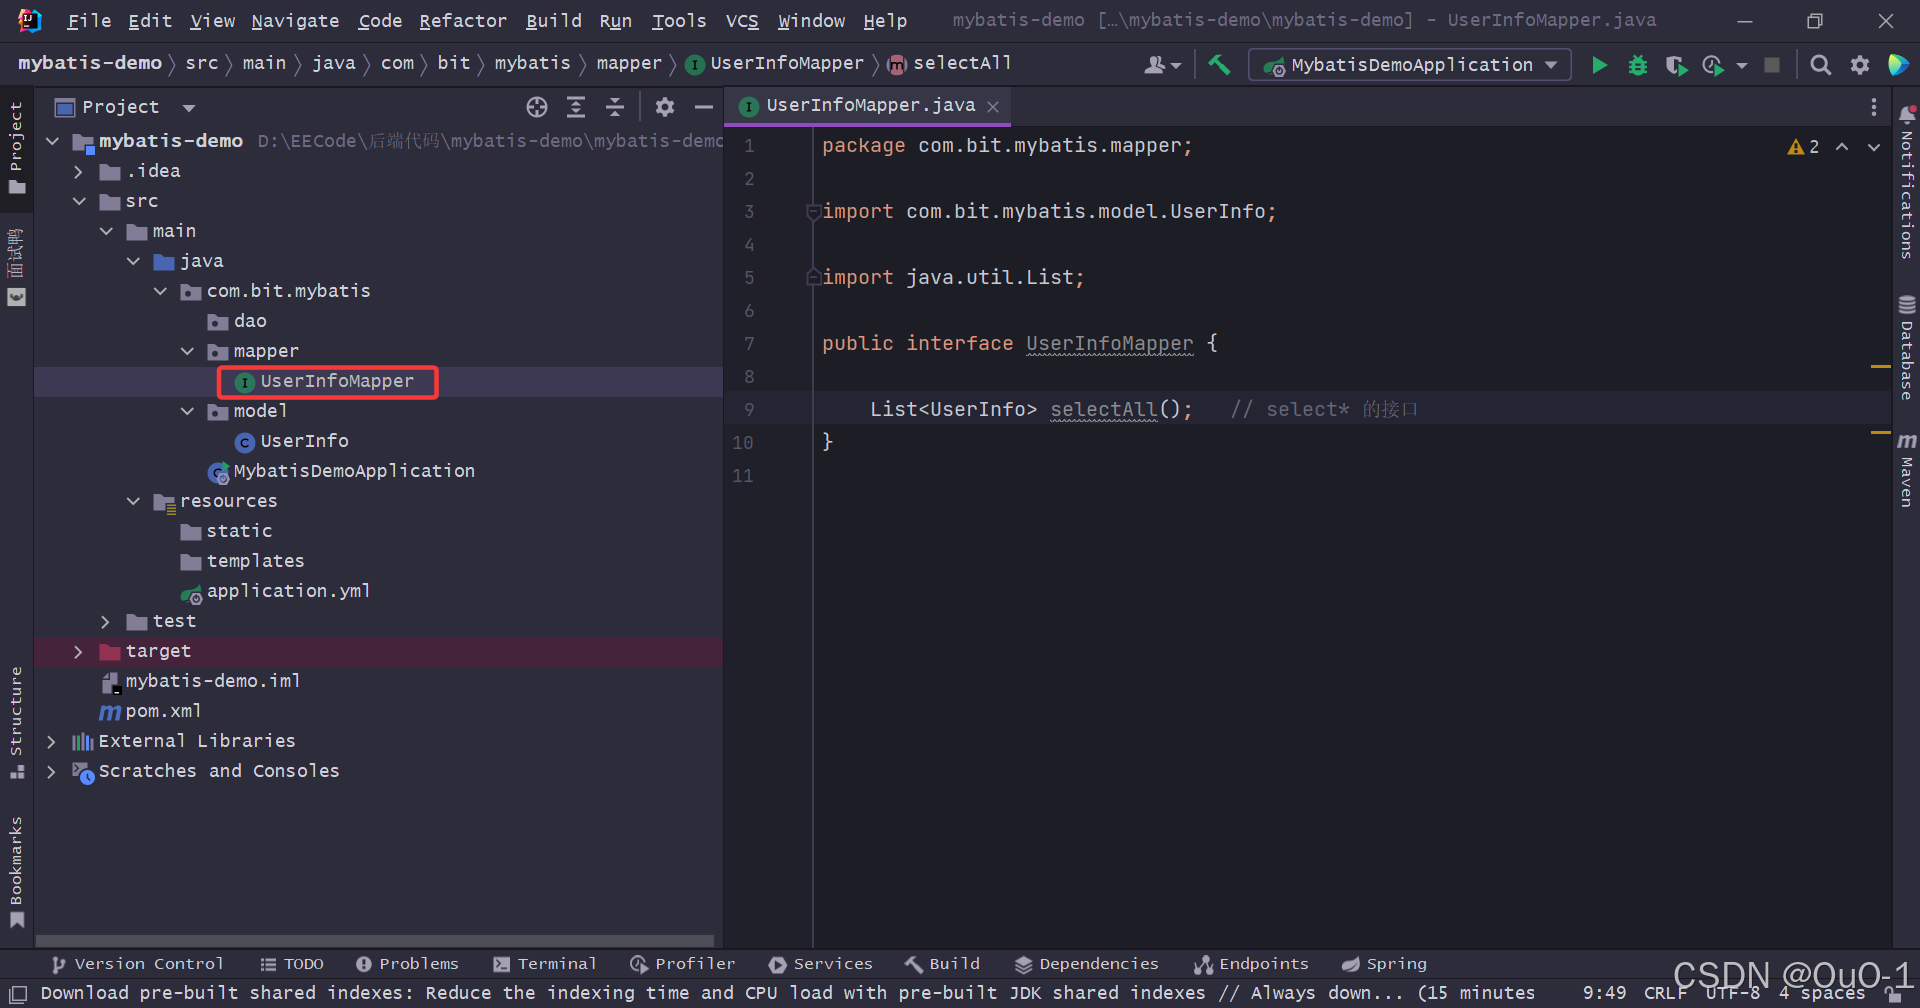Hide the Project panel with minus icon
1920x1008 pixels.
pos(704,107)
